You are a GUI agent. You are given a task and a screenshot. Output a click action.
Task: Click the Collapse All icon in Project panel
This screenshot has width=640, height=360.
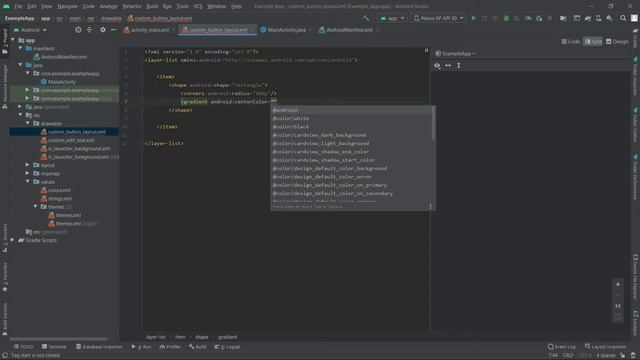point(89,30)
